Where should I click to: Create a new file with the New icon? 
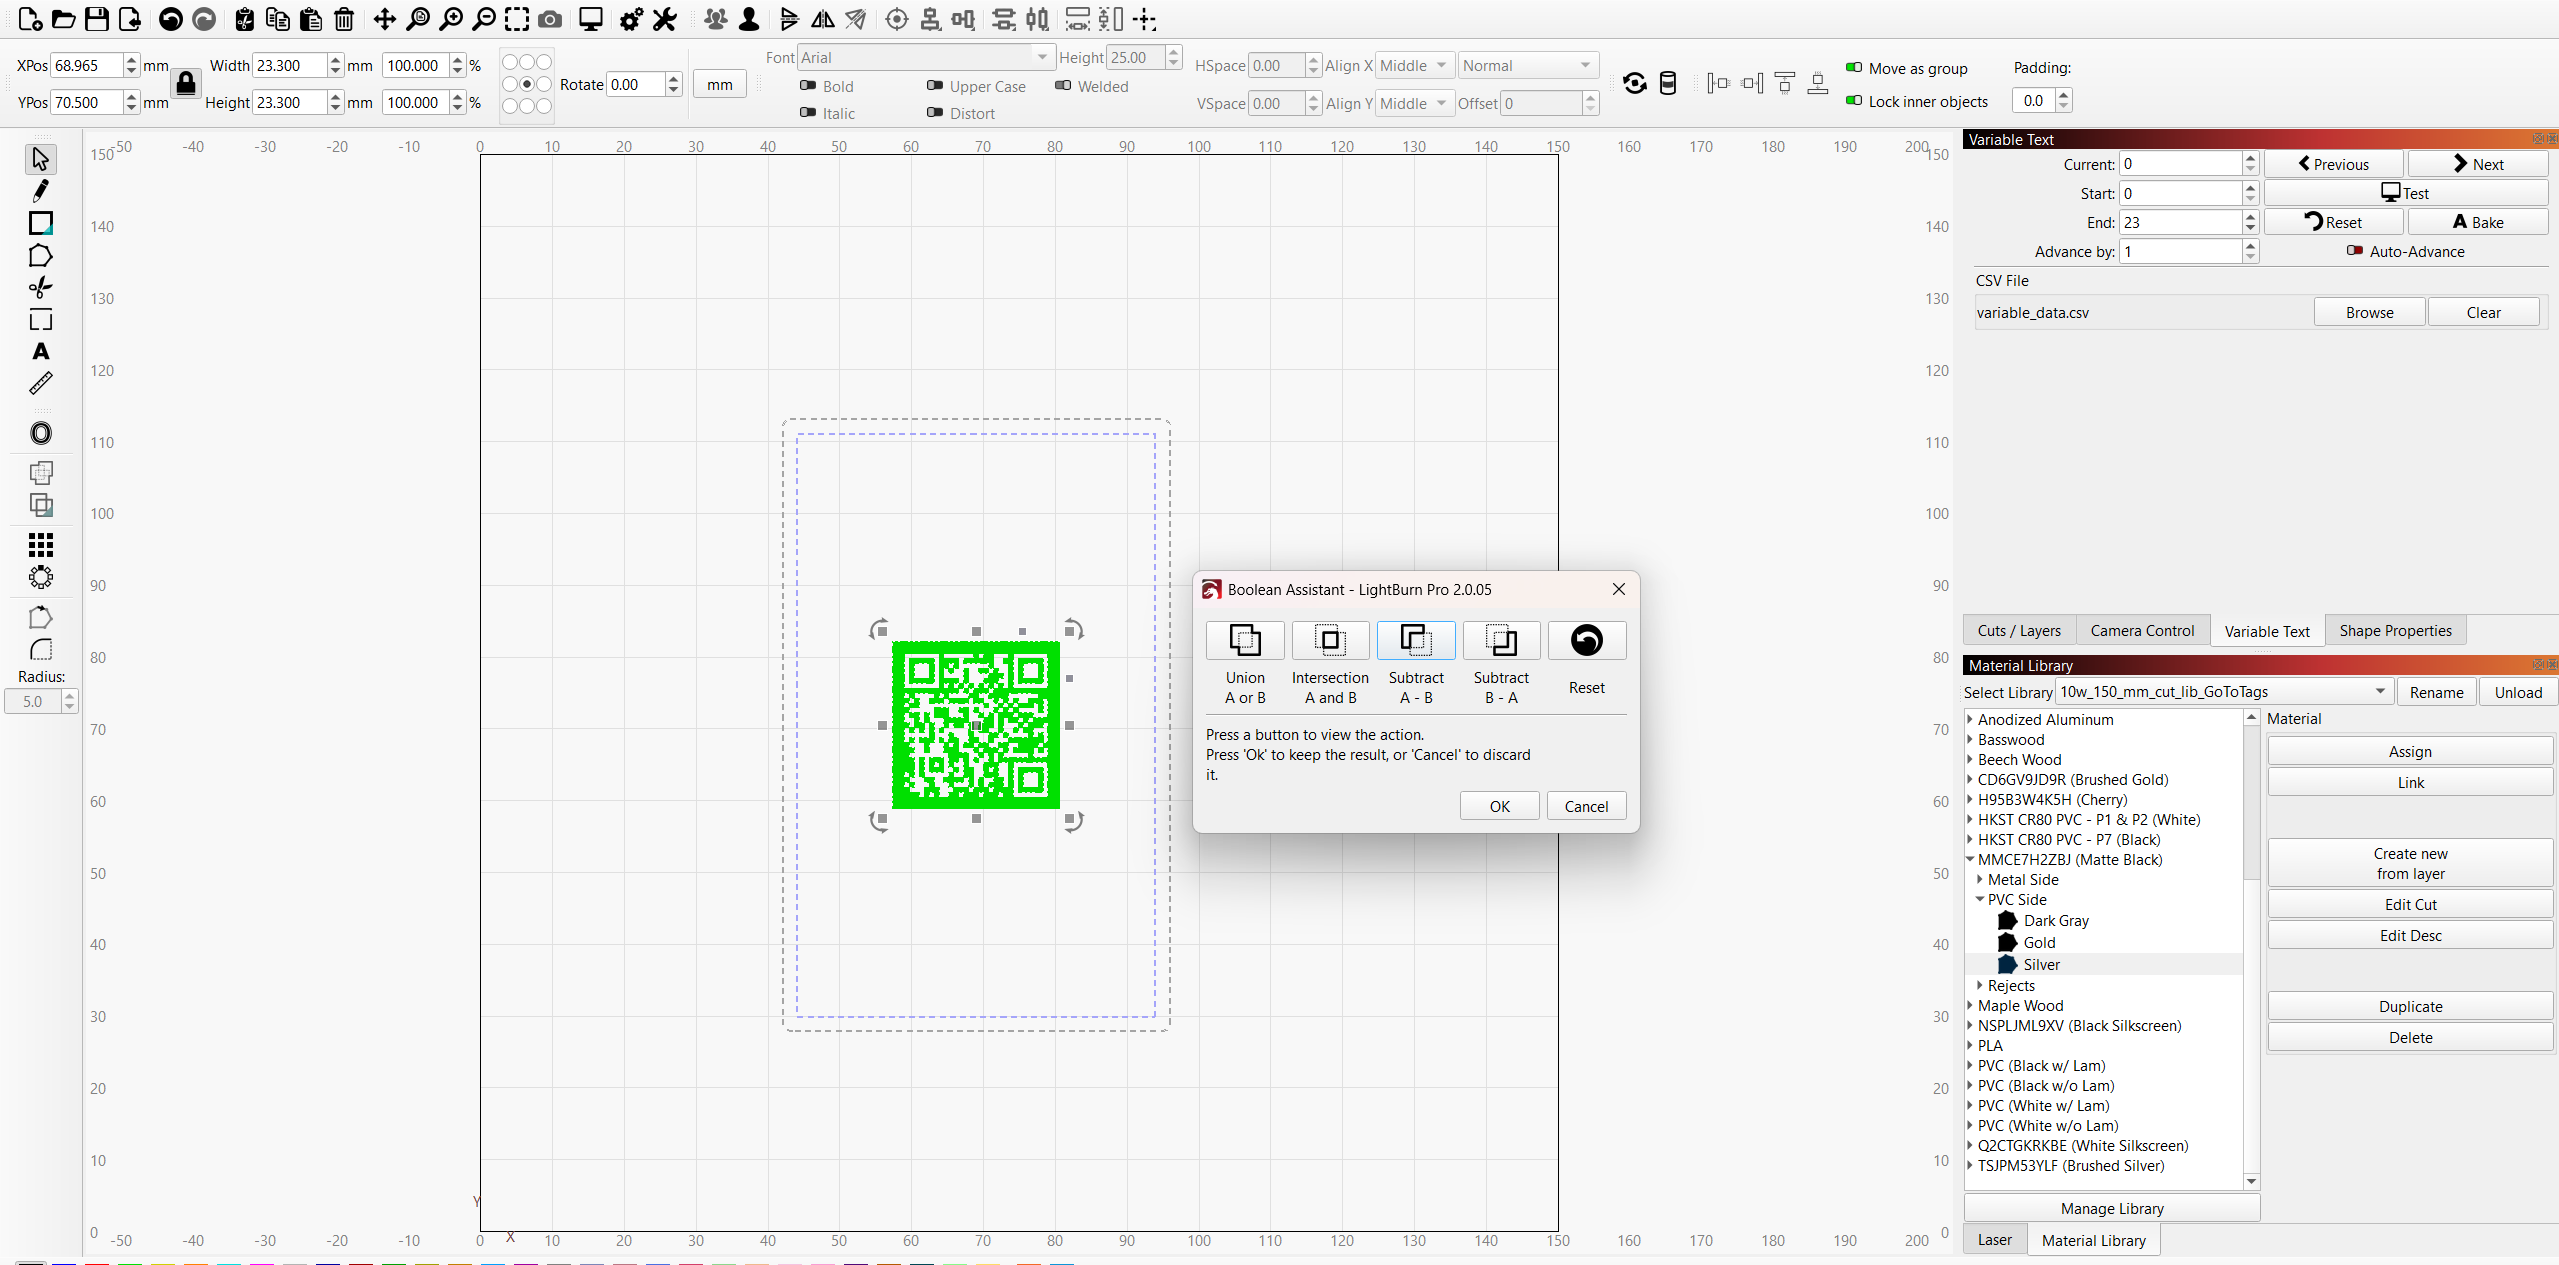[30, 19]
